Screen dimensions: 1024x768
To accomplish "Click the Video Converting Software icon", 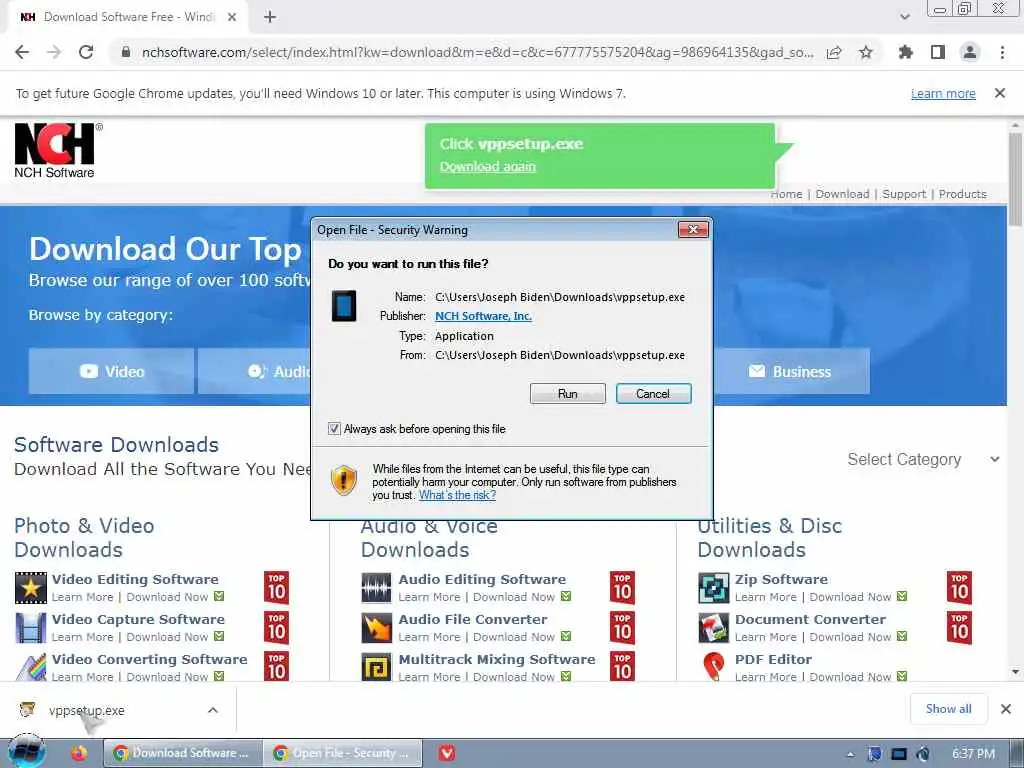I will pos(31,667).
